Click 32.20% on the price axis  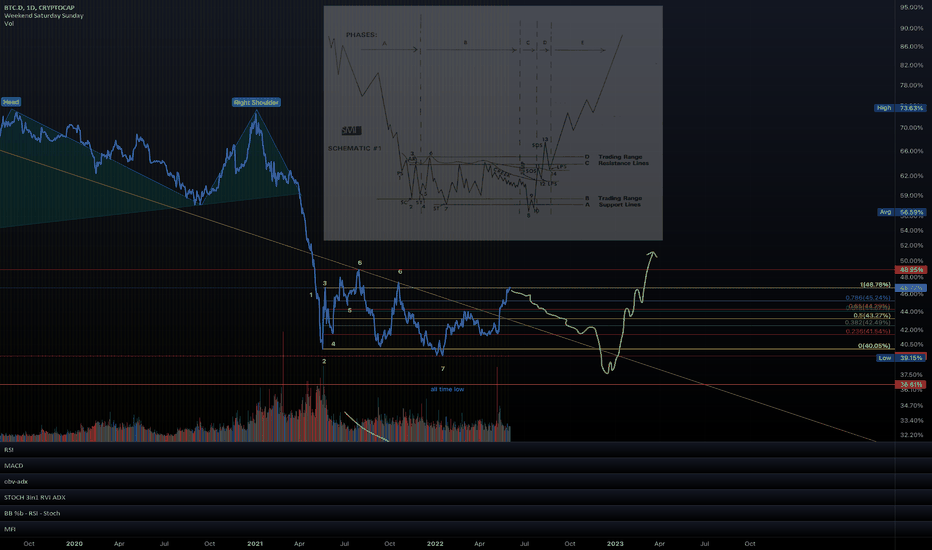pos(911,435)
